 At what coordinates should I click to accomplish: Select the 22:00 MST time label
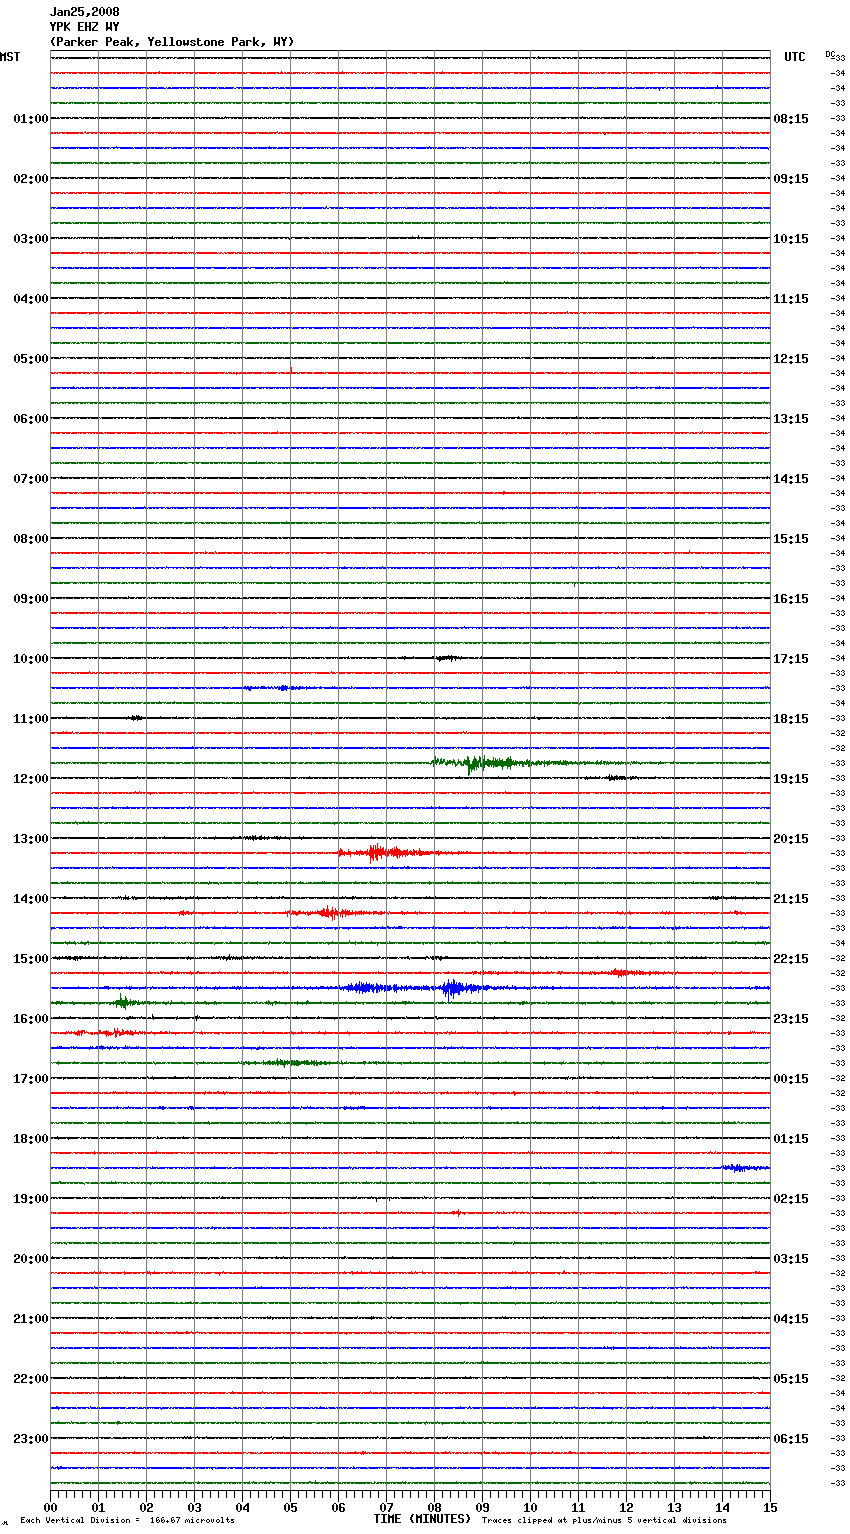tap(30, 1379)
